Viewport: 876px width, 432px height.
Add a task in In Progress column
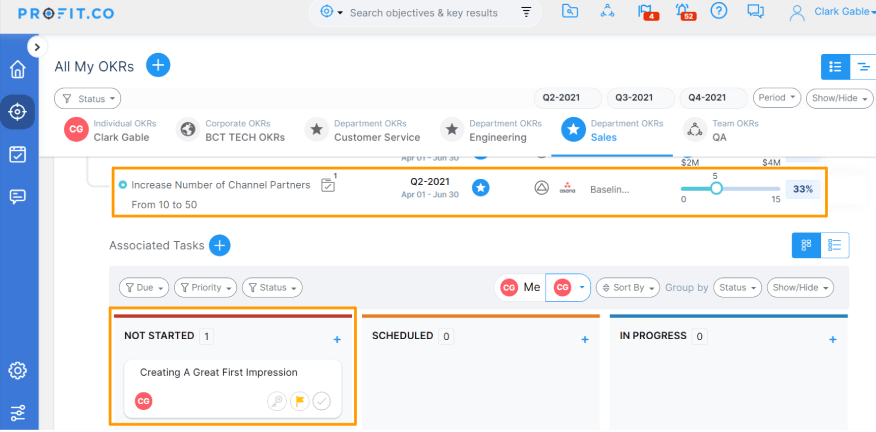832,339
